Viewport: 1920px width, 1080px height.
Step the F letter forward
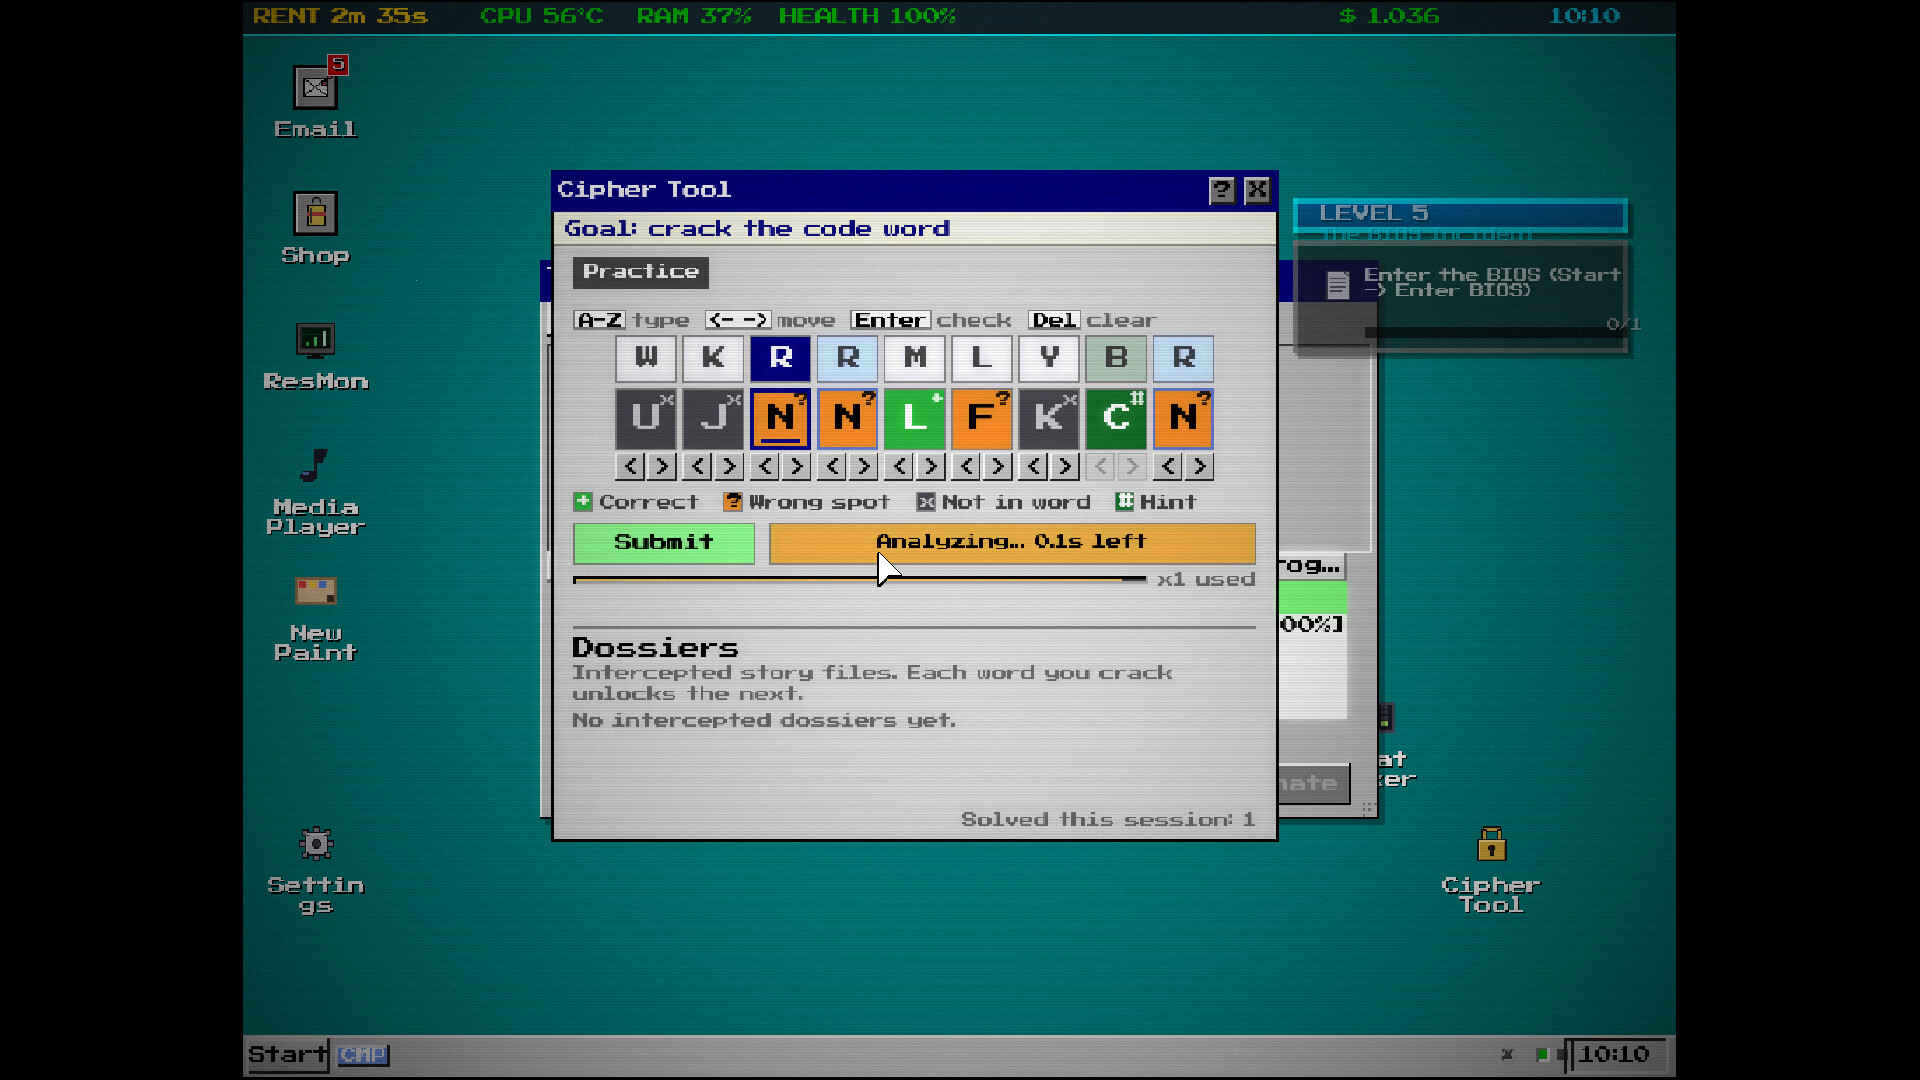coord(997,466)
